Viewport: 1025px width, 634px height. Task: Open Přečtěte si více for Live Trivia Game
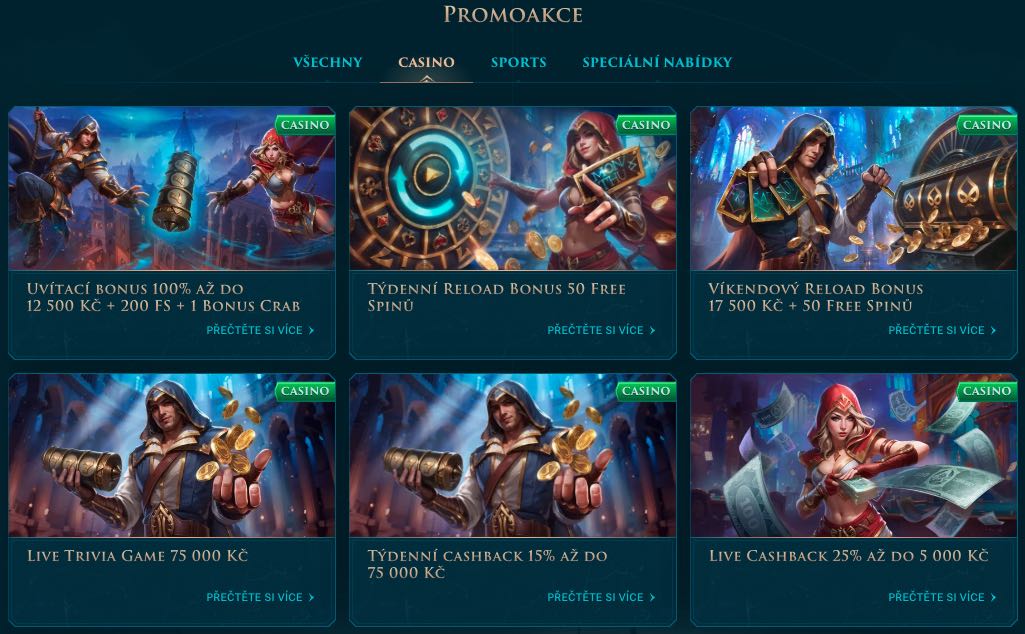coord(260,597)
